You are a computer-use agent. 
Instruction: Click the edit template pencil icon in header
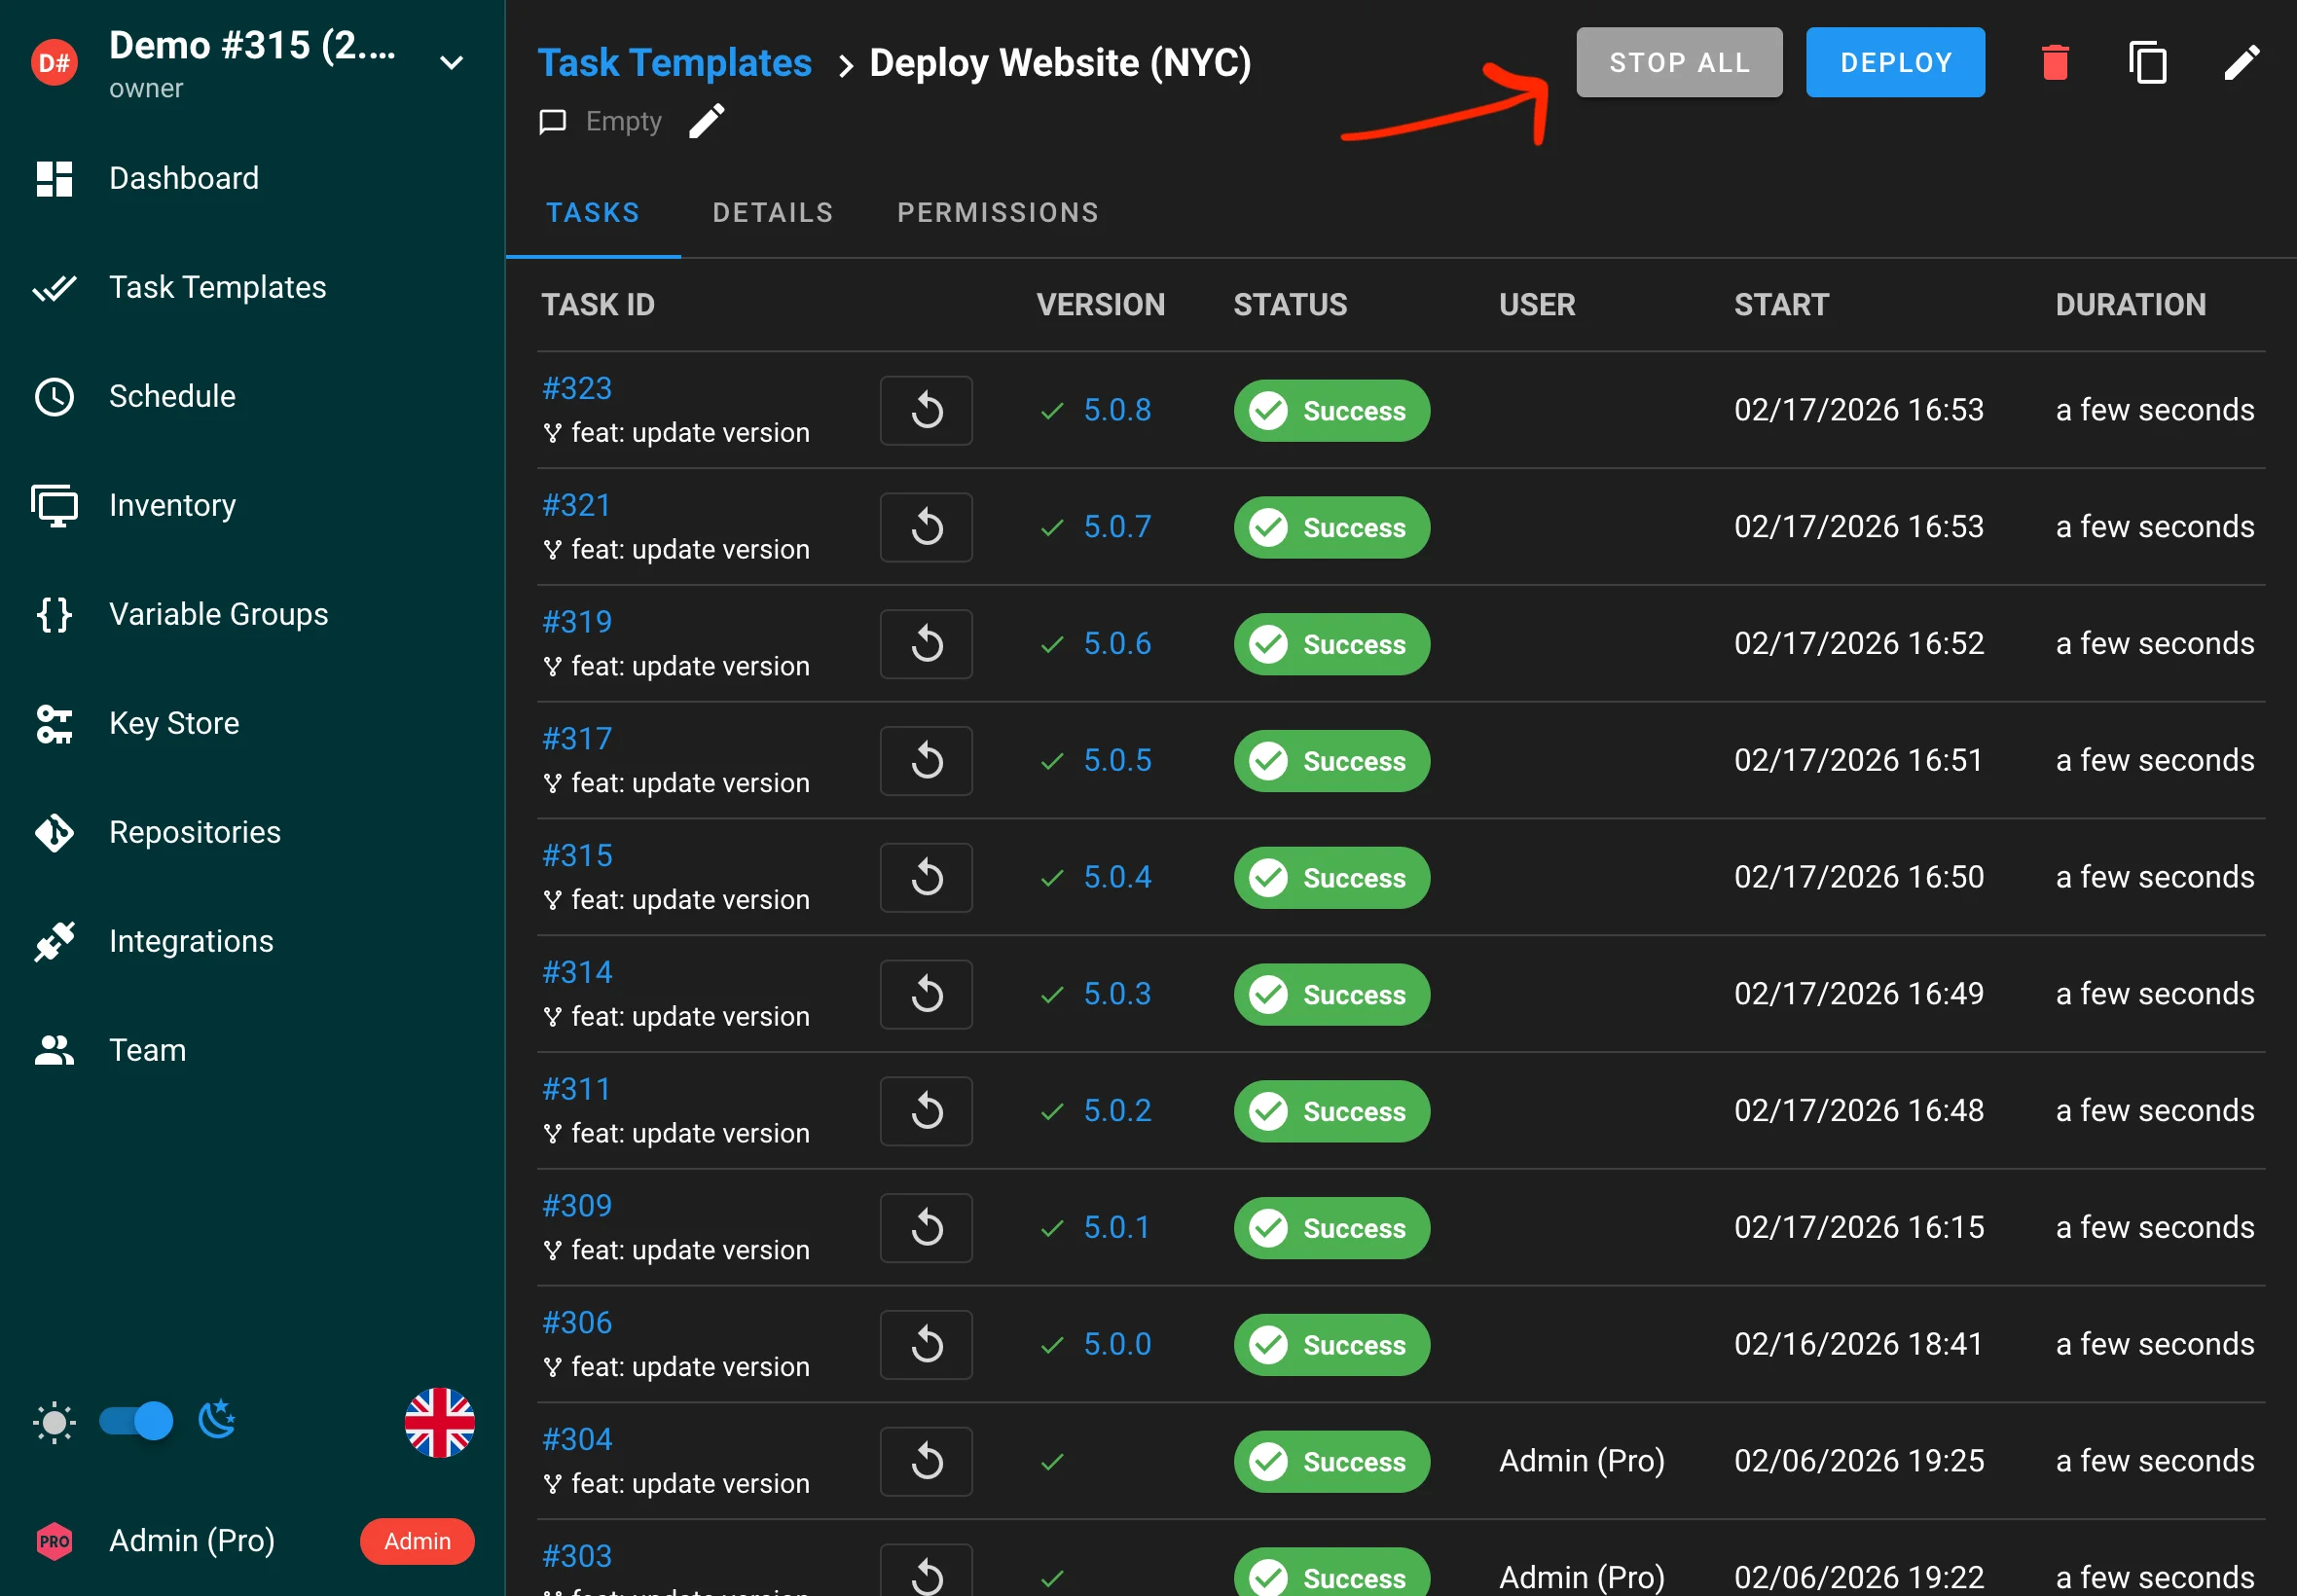(2241, 63)
